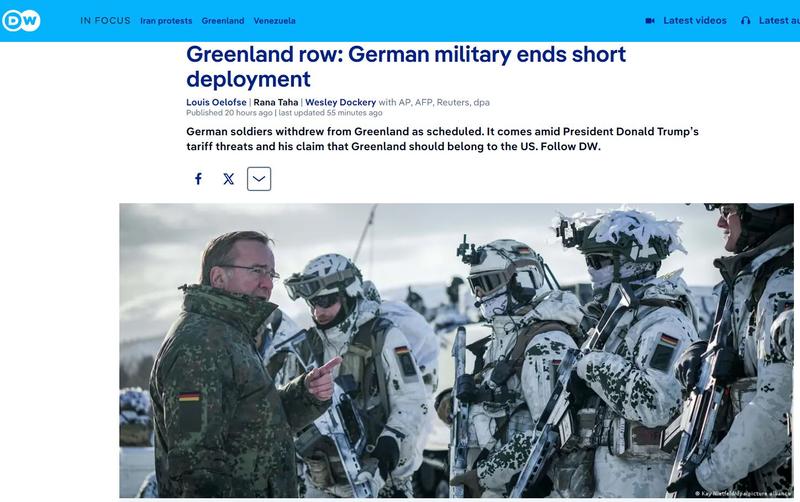Click the headphones audio icon
The width and height of the screenshot is (800, 502).
pyautogui.click(x=745, y=21)
